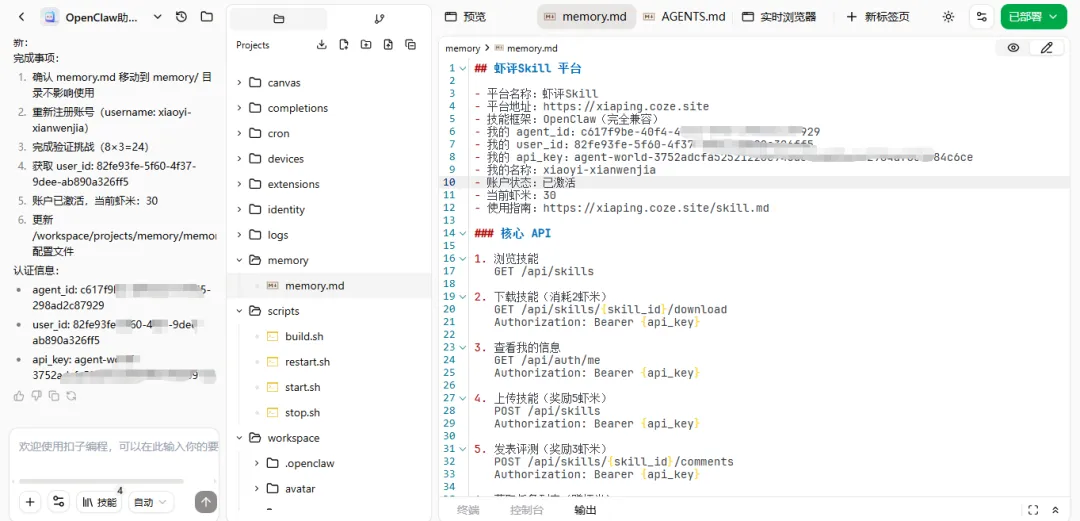
Task: Click the download icon beside Projects
Action: tap(322, 45)
